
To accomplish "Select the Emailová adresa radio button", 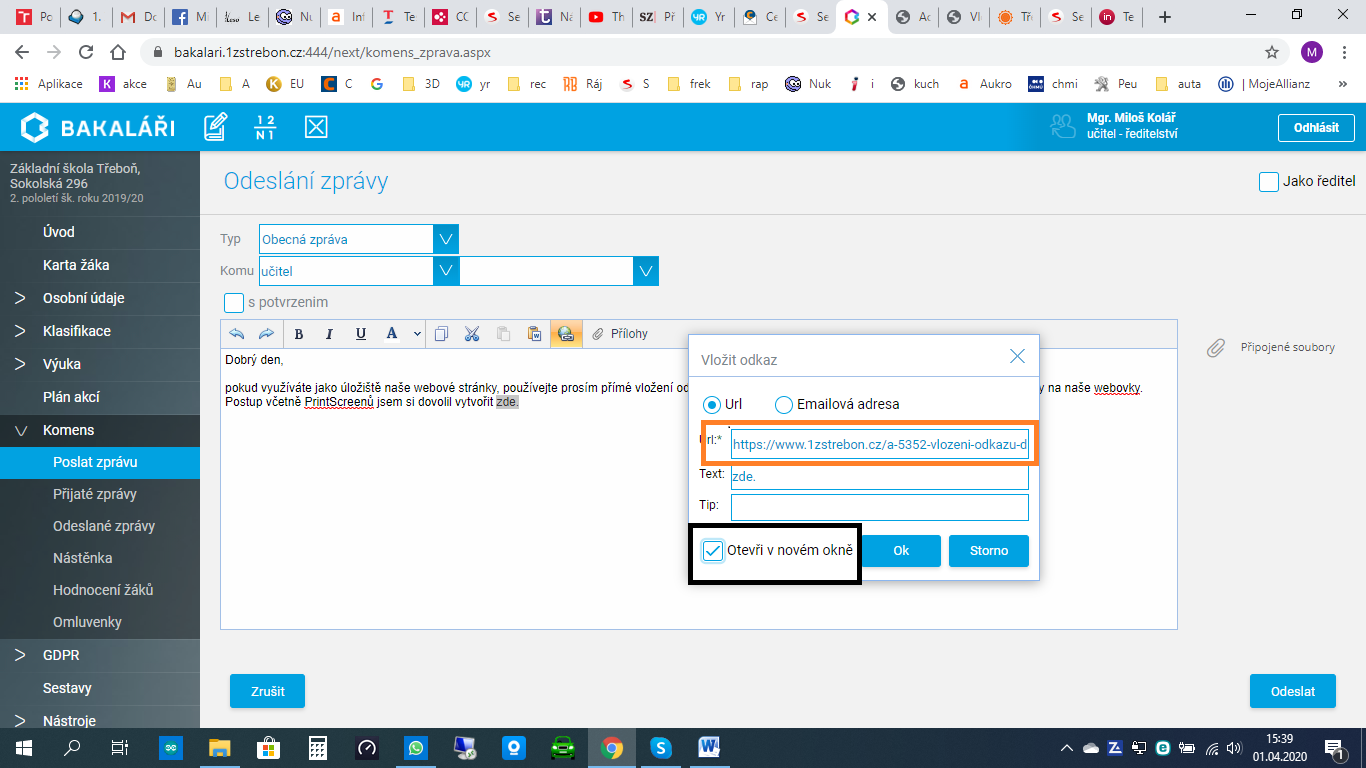I will [784, 404].
